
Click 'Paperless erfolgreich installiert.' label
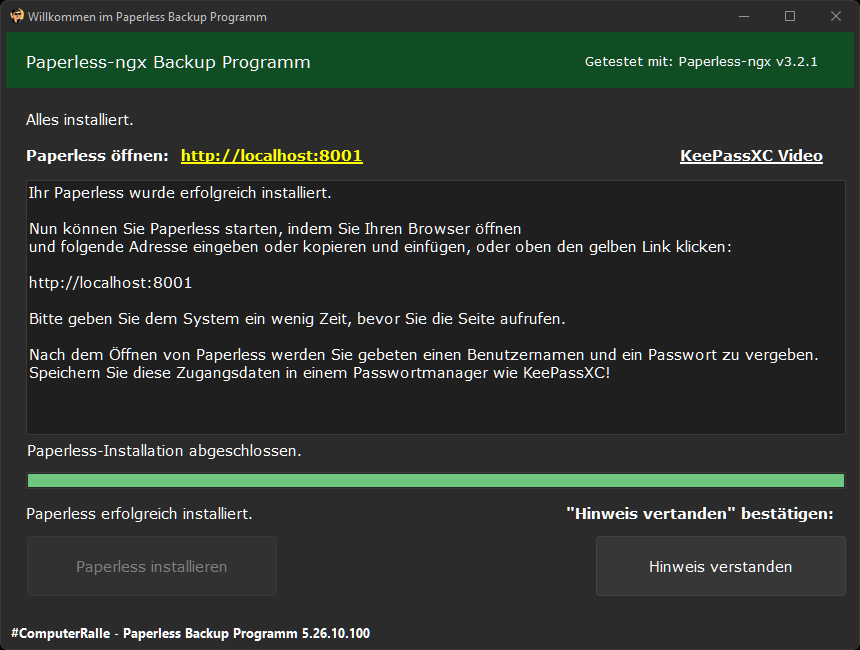(139, 514)
